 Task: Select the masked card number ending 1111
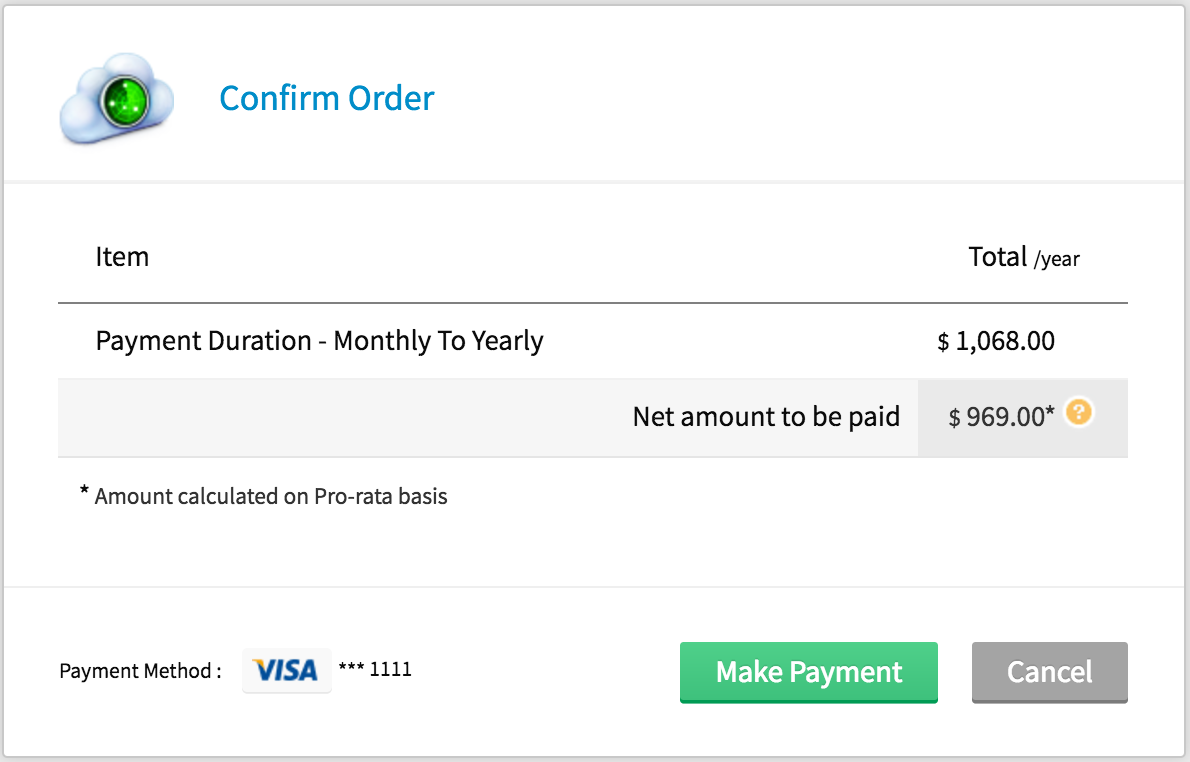375,670
